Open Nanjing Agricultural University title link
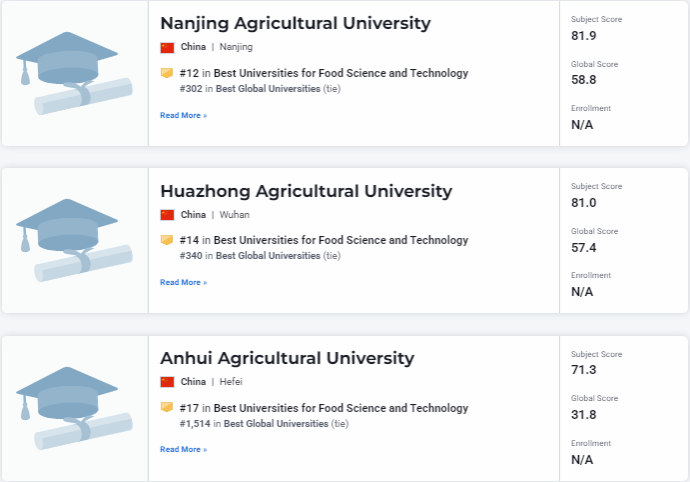Screen dimensions: 690x482 pos(295,23)
